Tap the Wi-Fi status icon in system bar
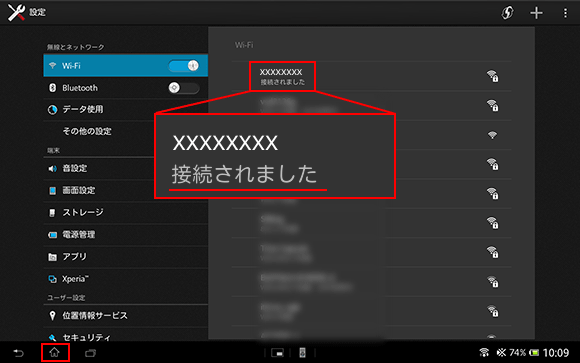This screenshot has width=580, height=363. coord(484,353)
